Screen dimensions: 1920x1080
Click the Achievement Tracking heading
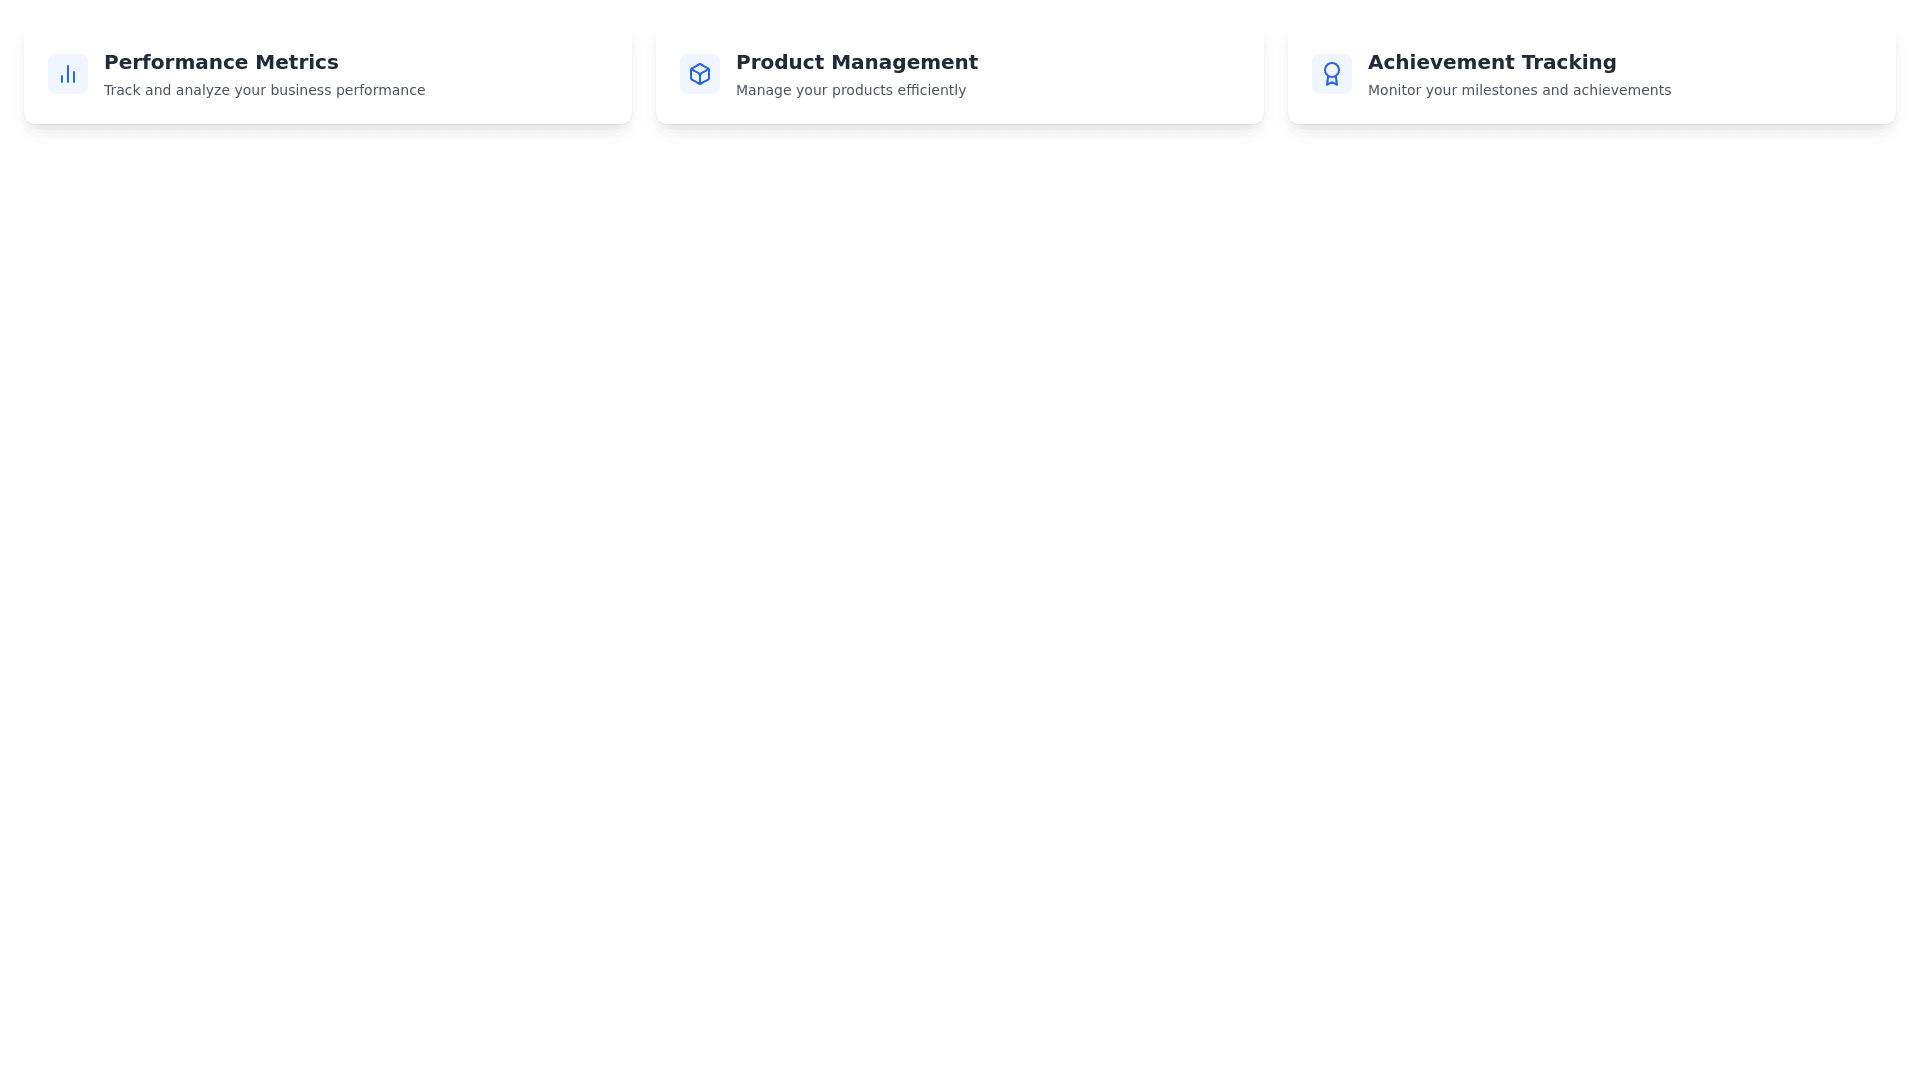pos(1492,62)
